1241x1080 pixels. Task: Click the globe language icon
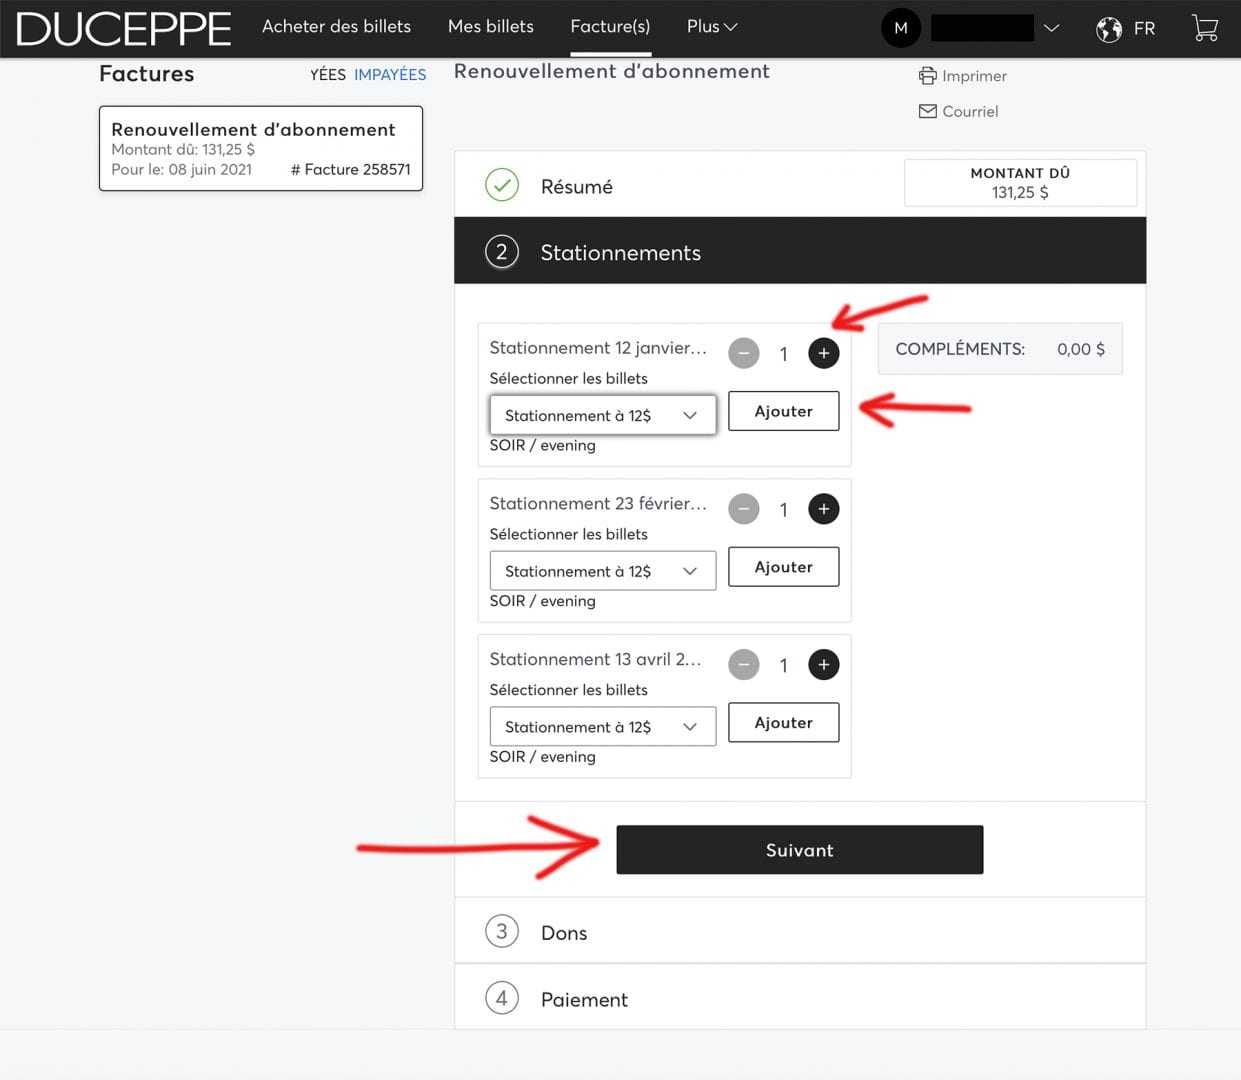[x=1109, y=29]
